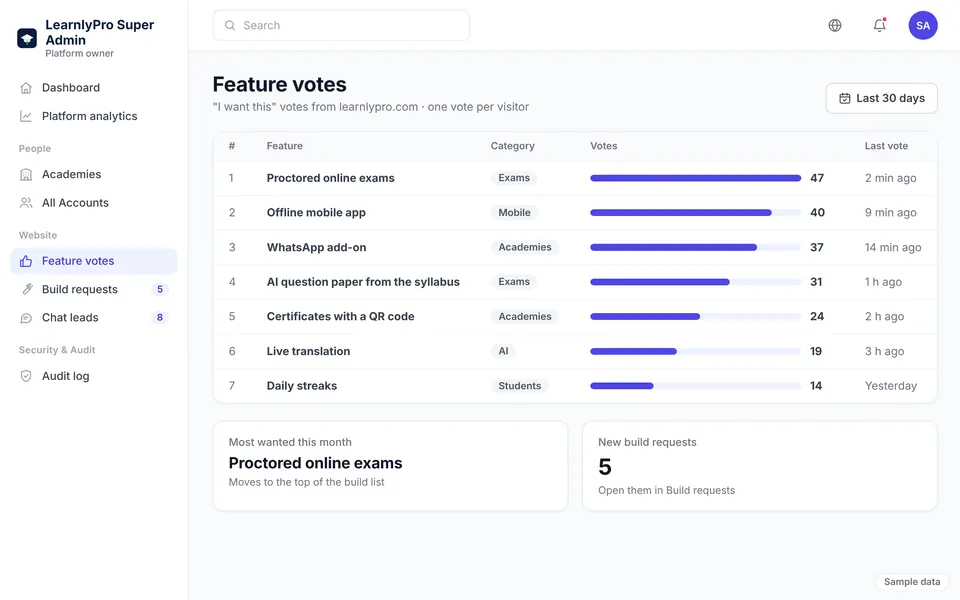Open Chat leads in sidebar
This screenshot has width=960, height=600.
coord(94,318)
